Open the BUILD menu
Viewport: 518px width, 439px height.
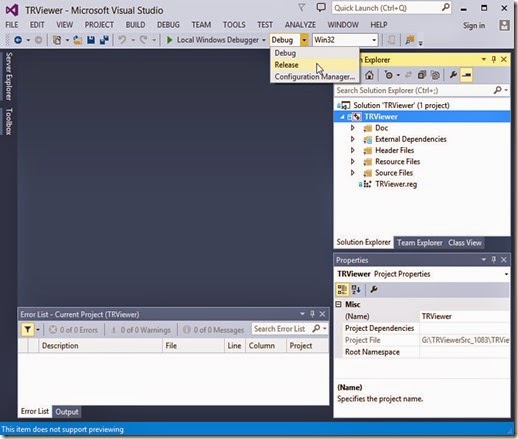135,25
